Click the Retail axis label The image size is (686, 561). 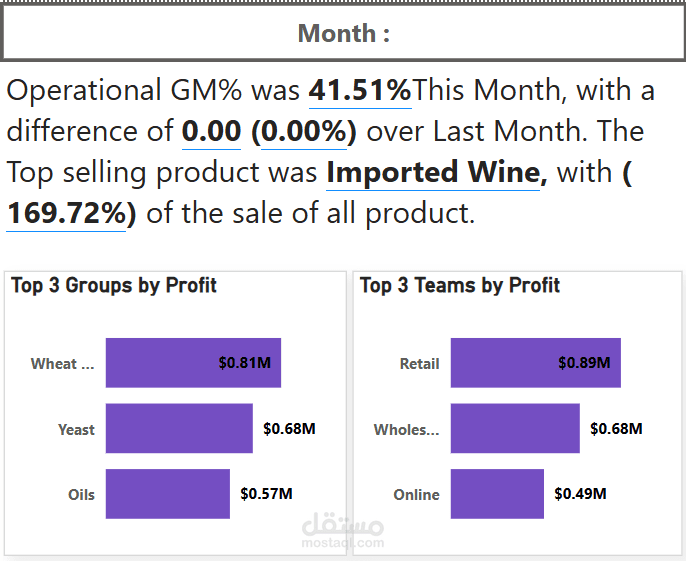(x=419, y=364)
